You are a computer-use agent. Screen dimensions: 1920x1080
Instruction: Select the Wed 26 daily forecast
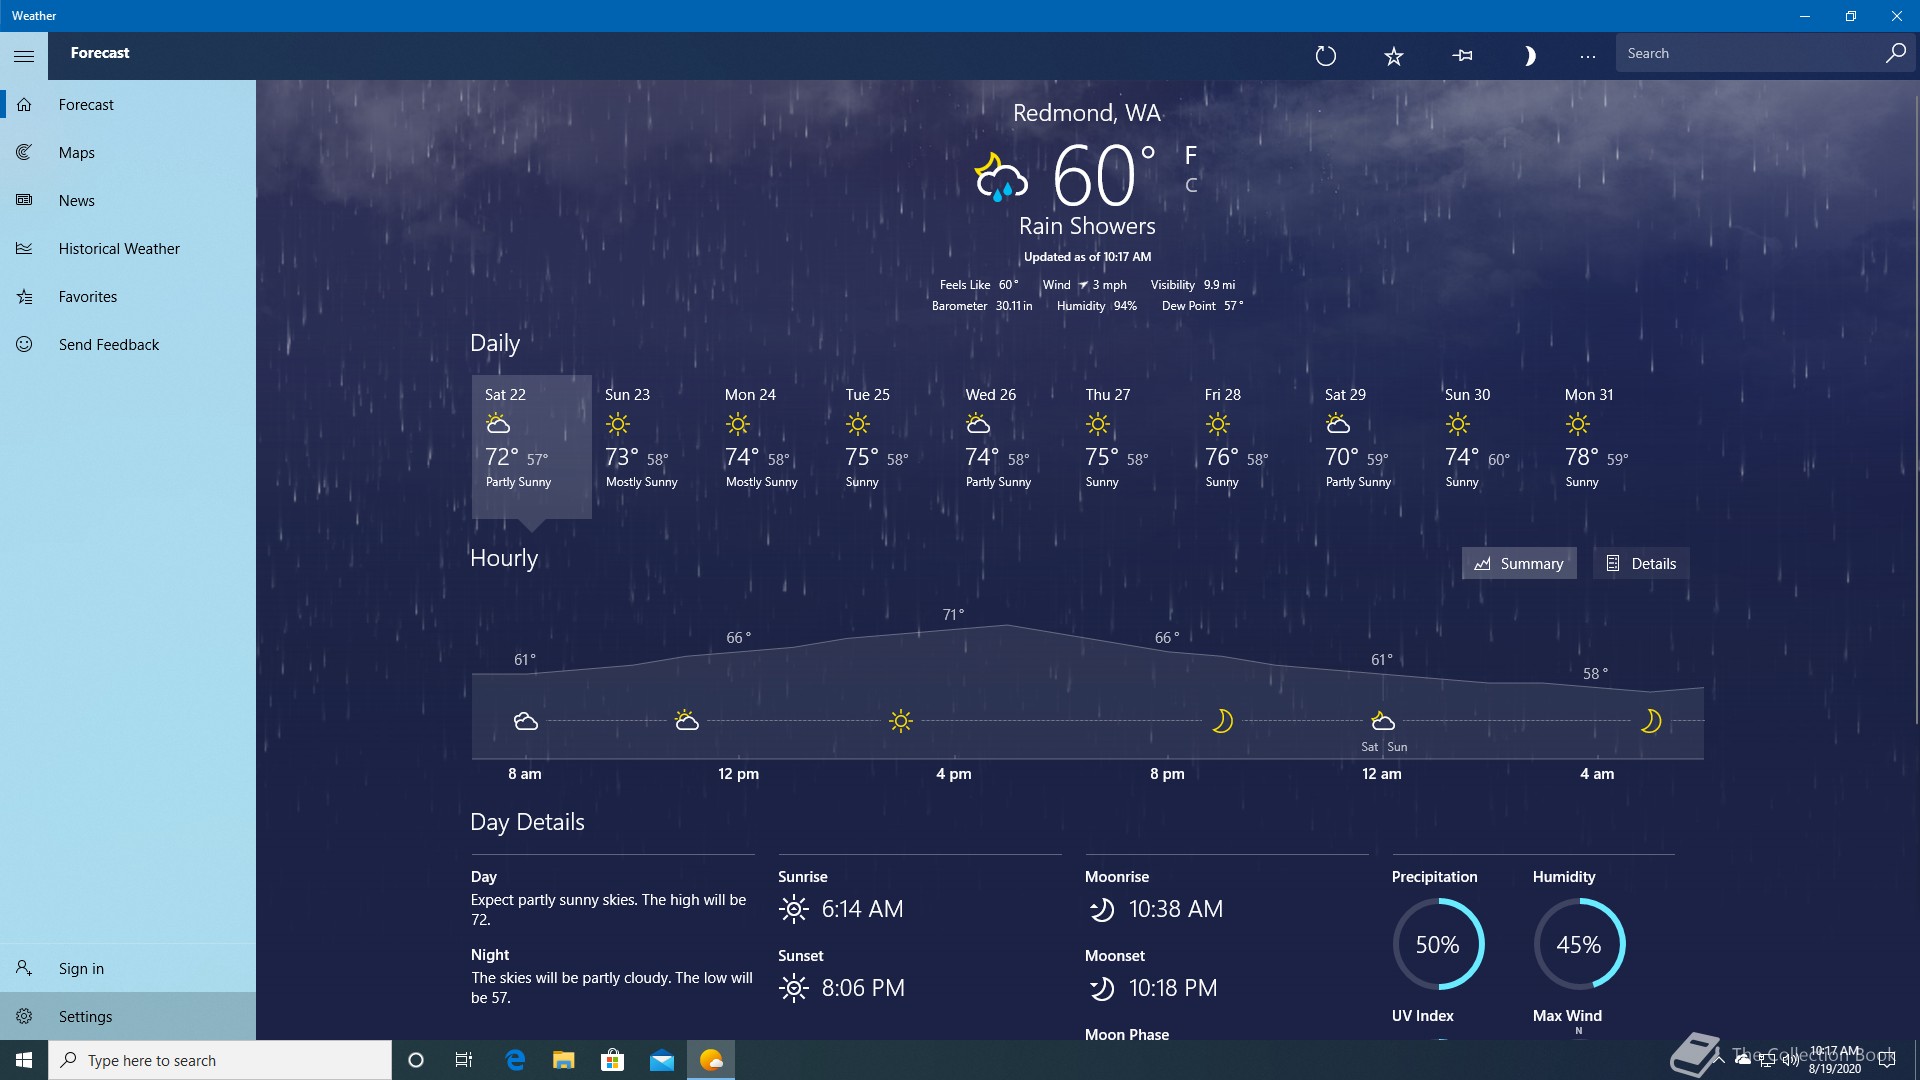coord(1011,446)
